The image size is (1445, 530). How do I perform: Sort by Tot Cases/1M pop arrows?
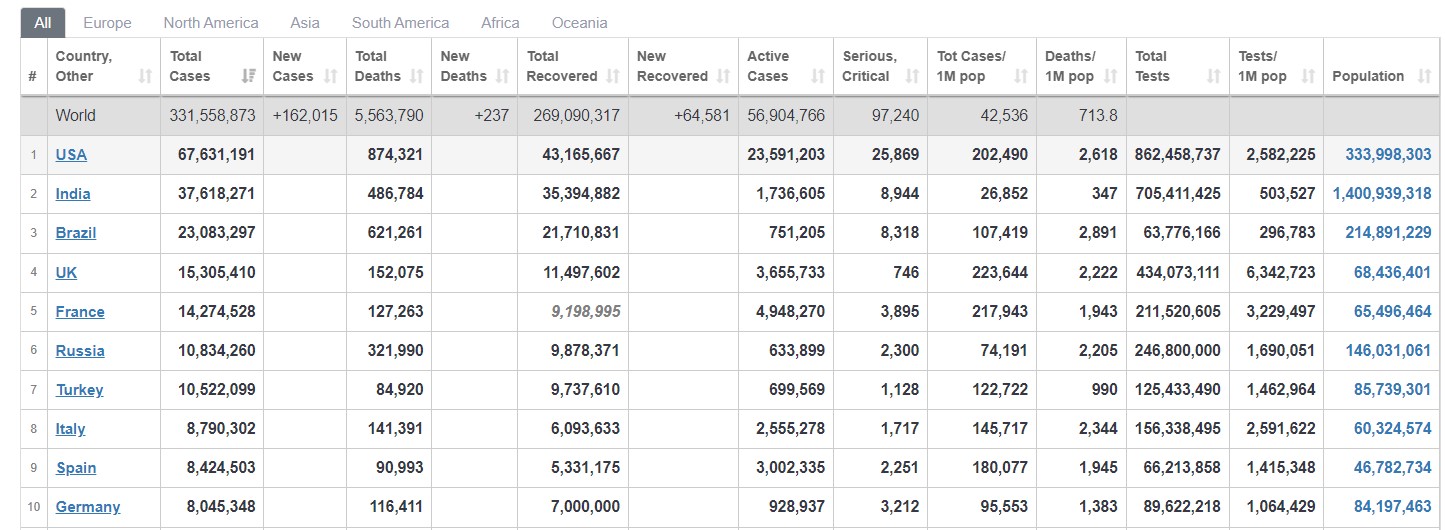(x=1021, y=76)
